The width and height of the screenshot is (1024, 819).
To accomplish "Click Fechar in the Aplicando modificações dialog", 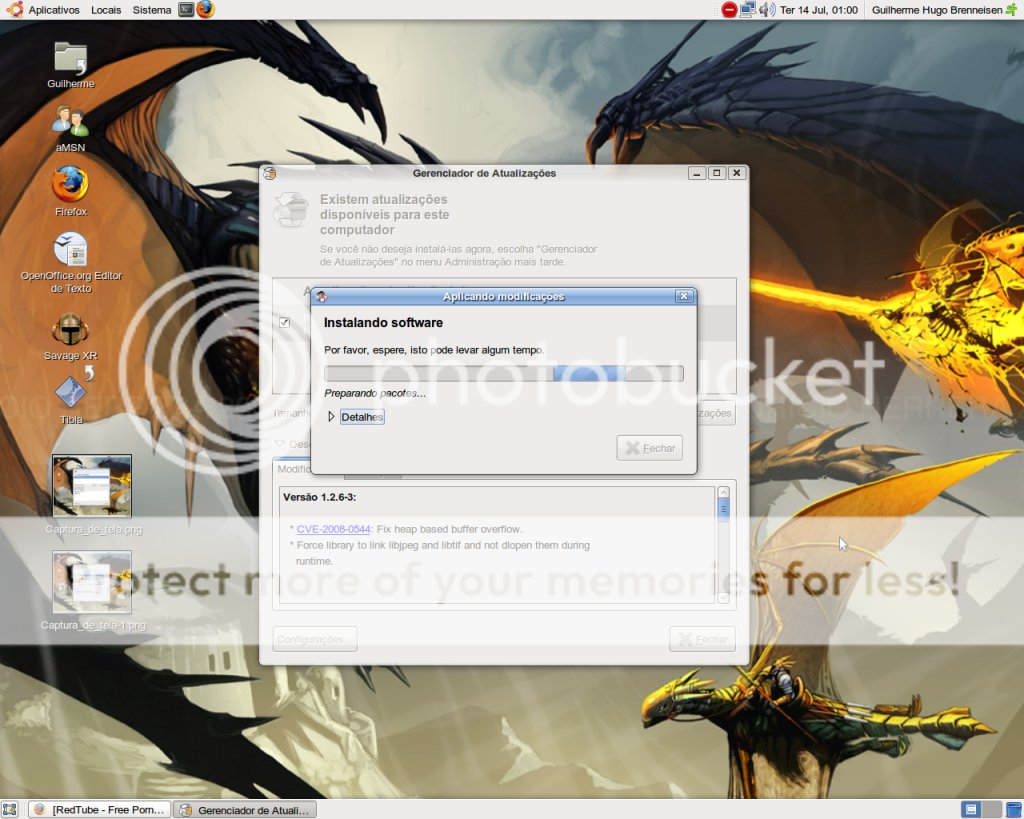I will (650, 448).
